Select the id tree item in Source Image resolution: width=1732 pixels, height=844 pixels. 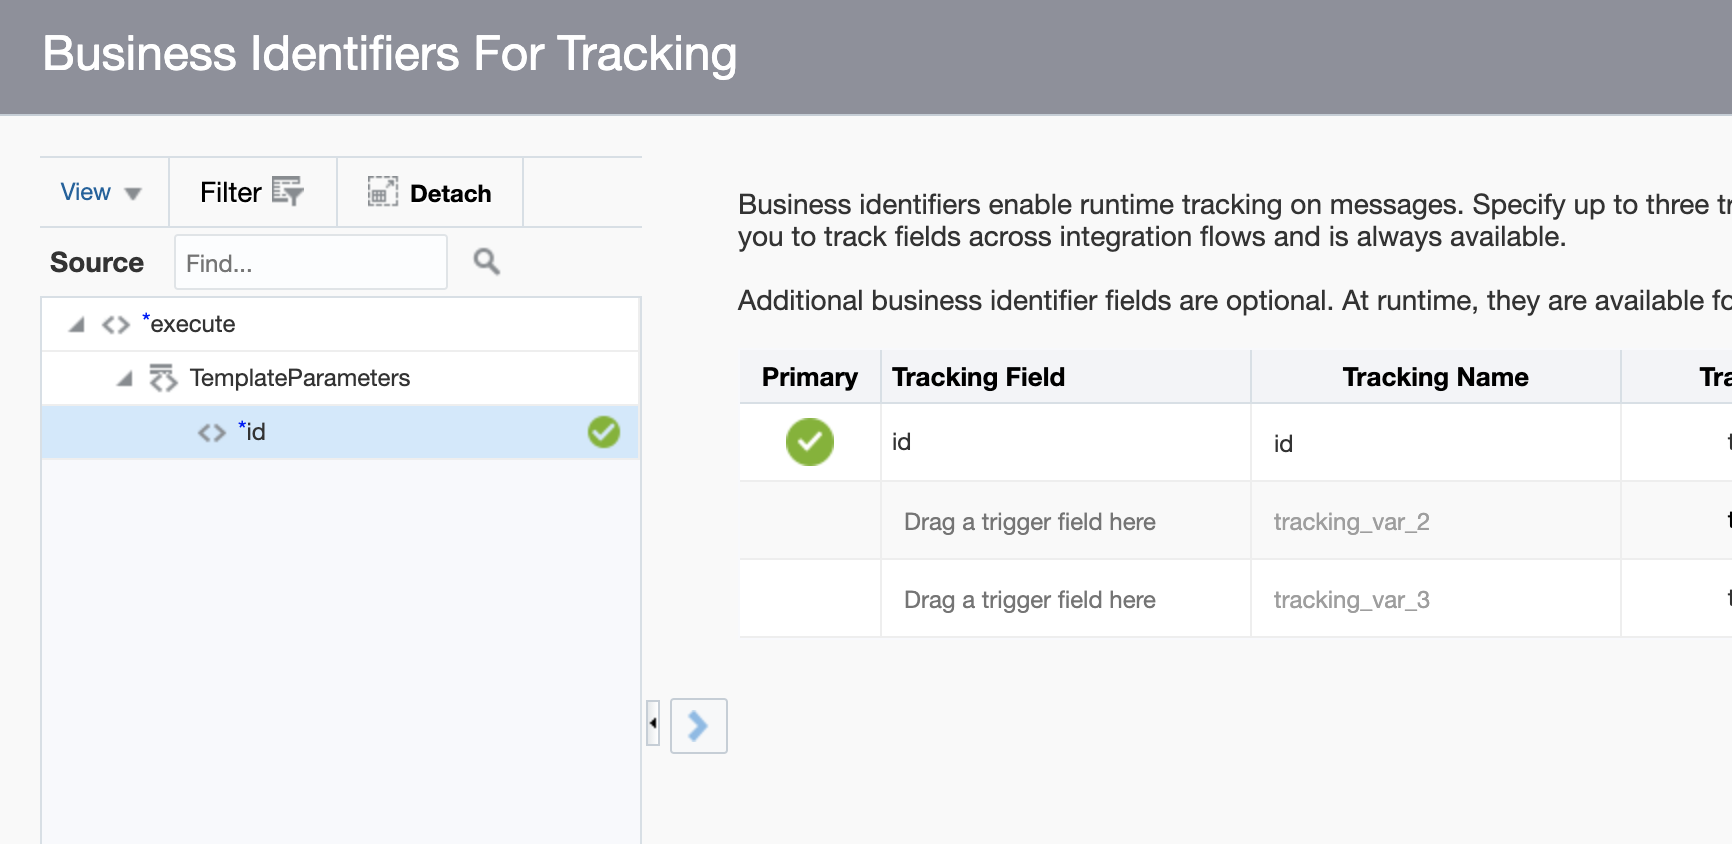[256, 432]
